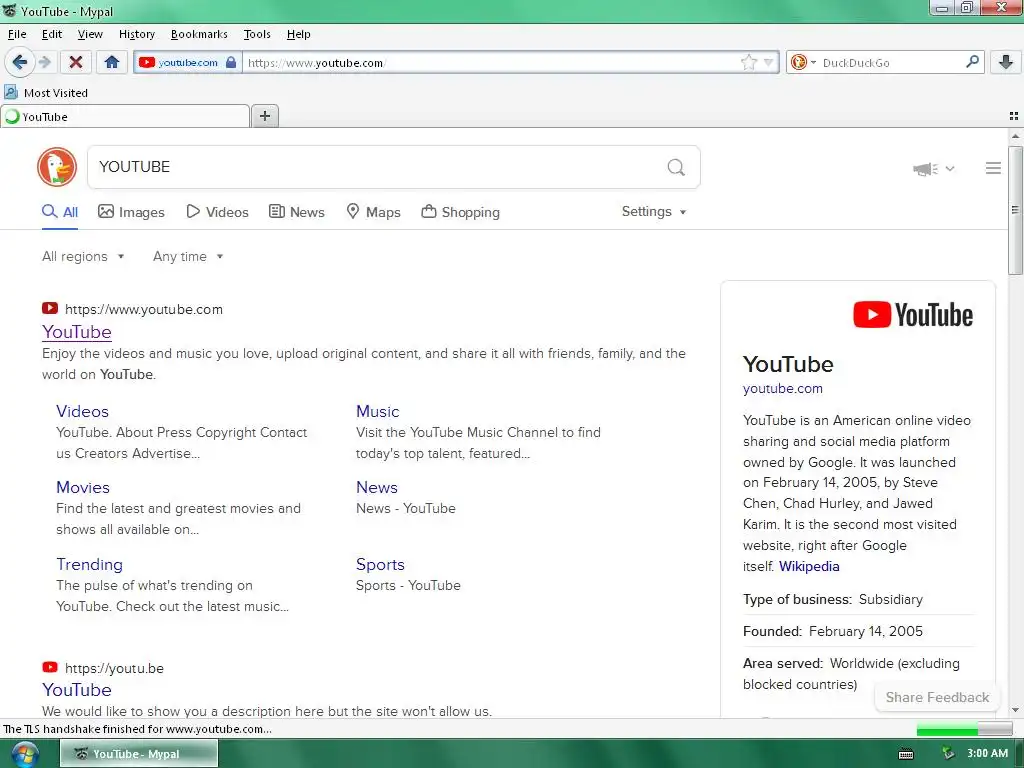Screen dimensions: 1024x768
Task: Click the forward arrow navigation button
Action: (x=44, y=63)
